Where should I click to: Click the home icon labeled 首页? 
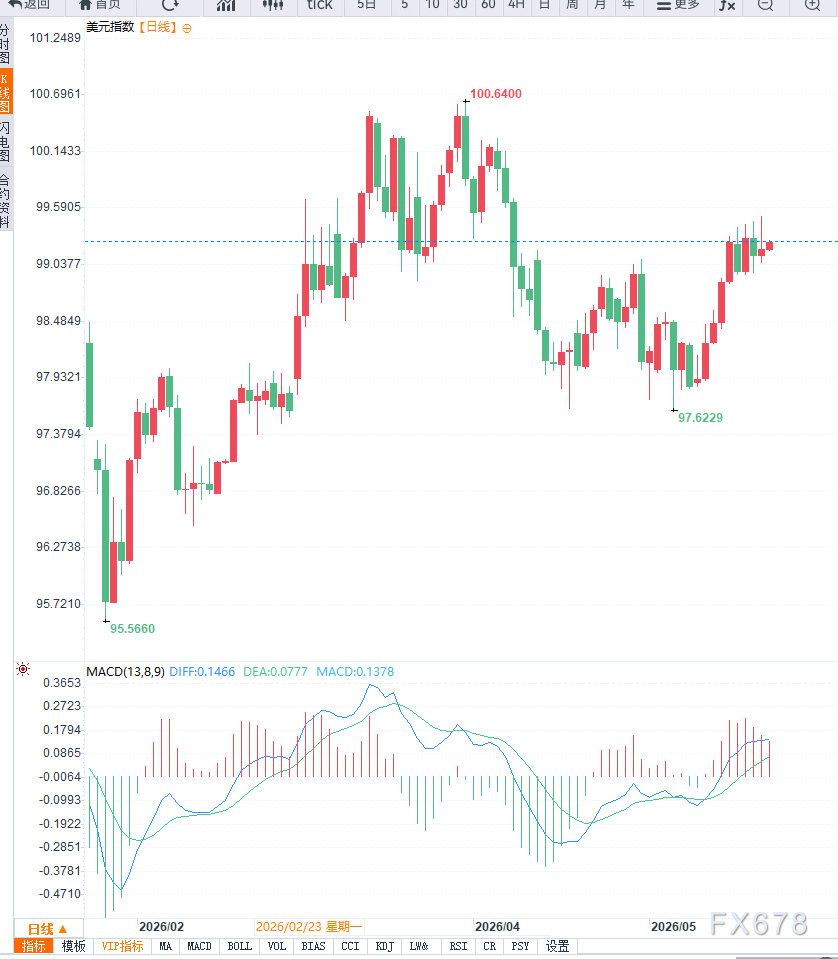[x=100, y=5]
